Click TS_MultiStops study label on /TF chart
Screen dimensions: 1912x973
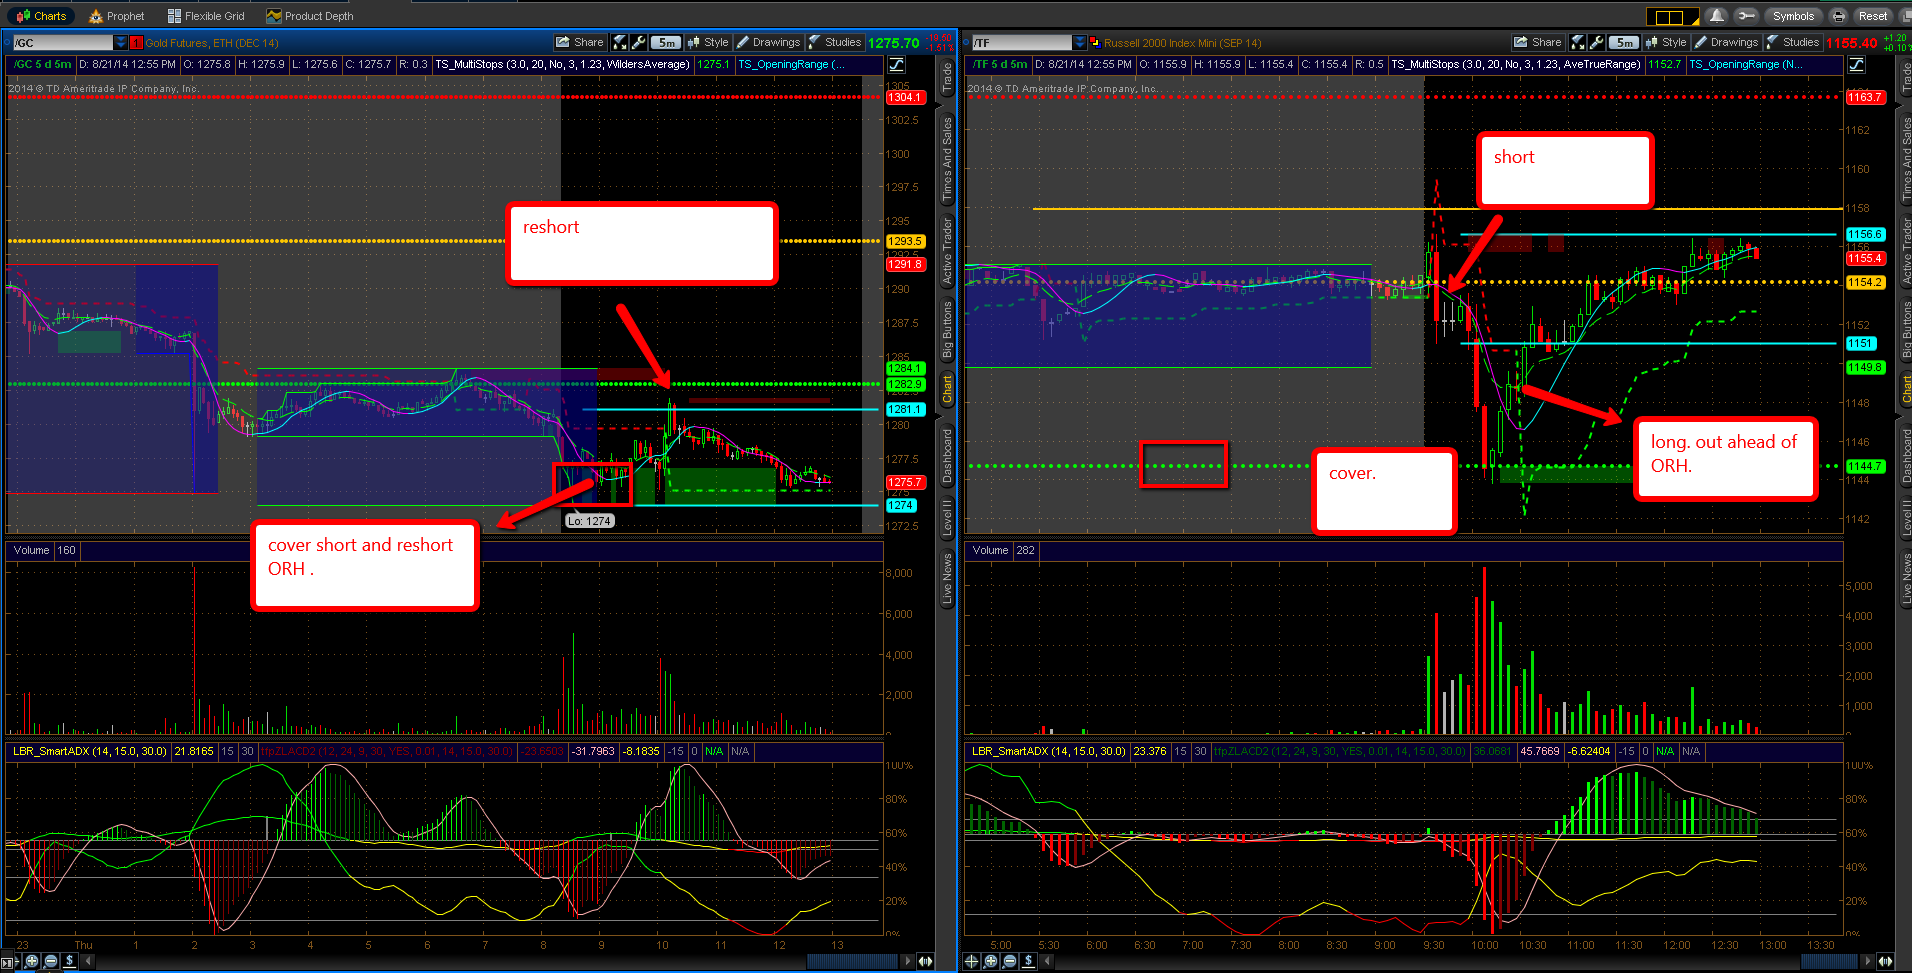point(1516,64)
